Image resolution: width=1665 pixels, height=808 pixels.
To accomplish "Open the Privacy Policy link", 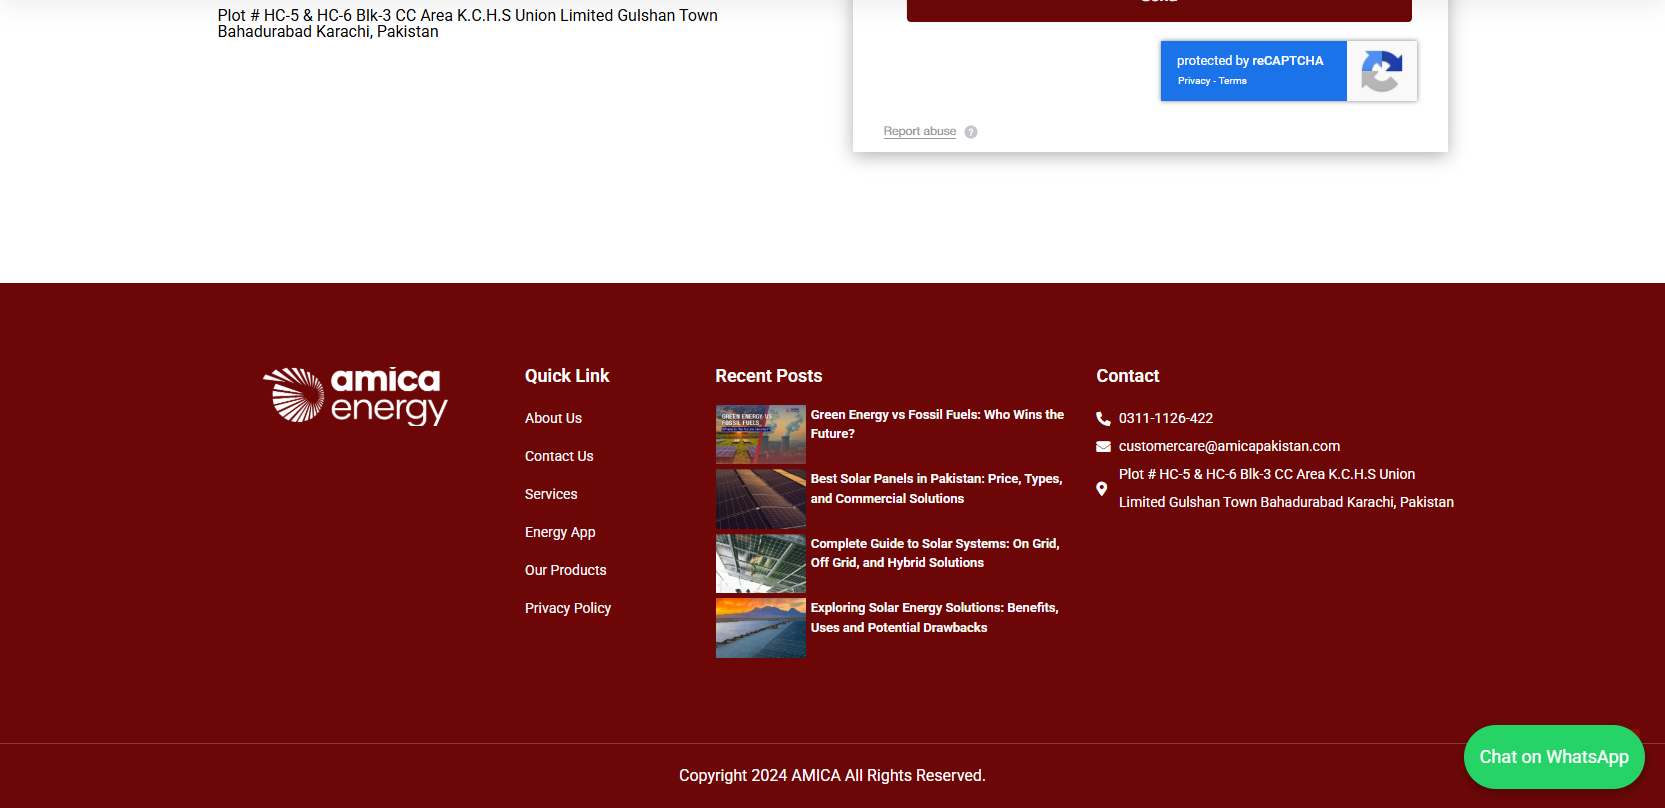I will pos(567,608).
